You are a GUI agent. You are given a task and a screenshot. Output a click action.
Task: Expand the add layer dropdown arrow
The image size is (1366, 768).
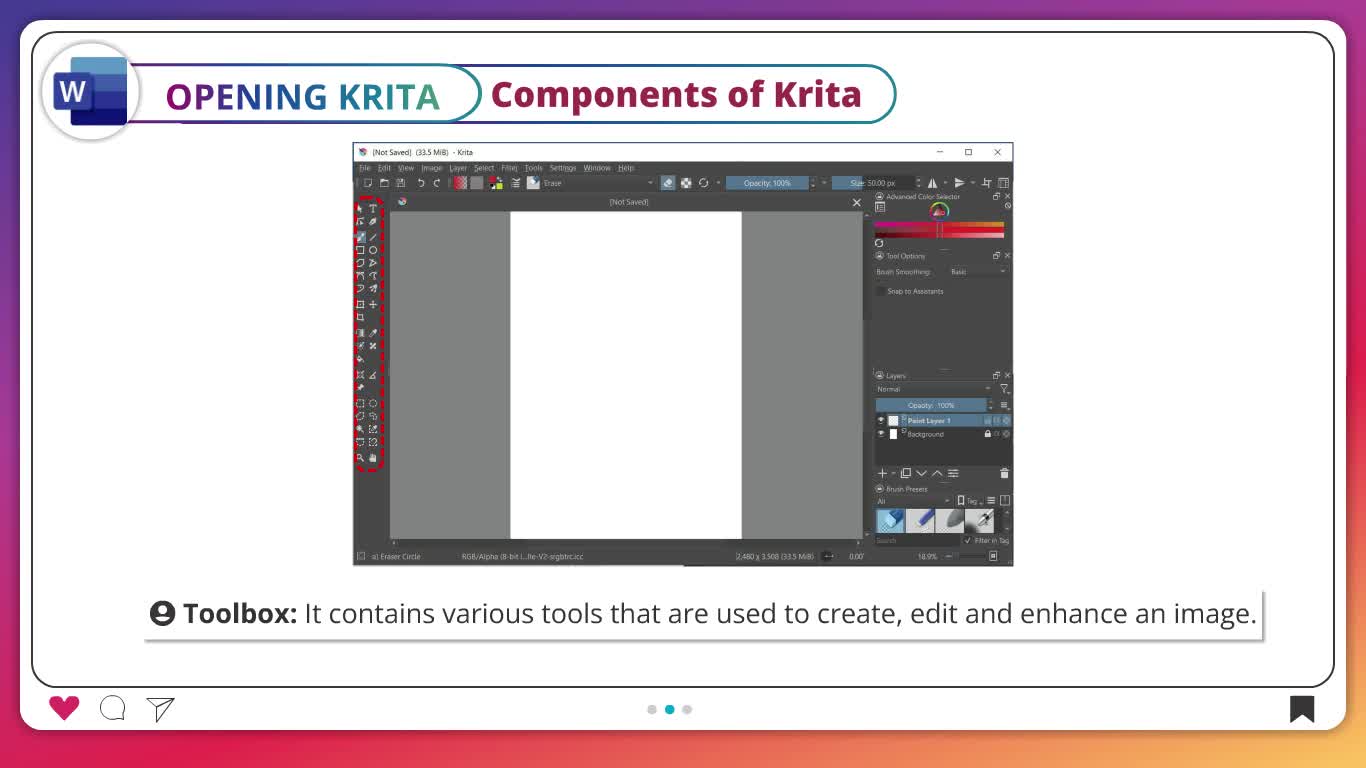[893, 473]
